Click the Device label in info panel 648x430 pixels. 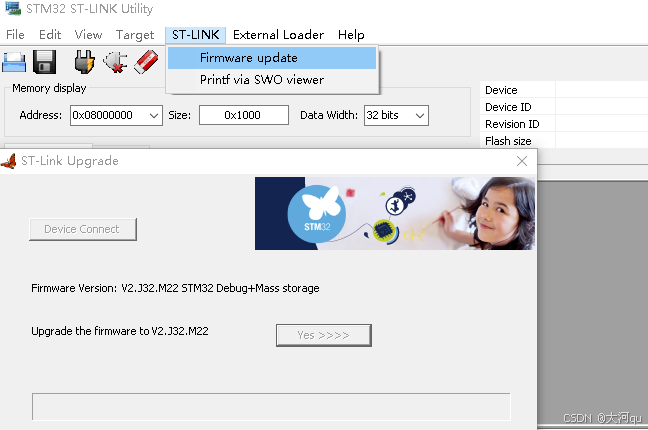click(x=501, y=90)
